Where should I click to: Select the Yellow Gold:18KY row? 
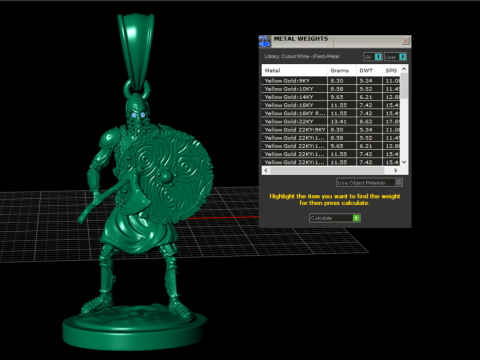coord(331,105)
